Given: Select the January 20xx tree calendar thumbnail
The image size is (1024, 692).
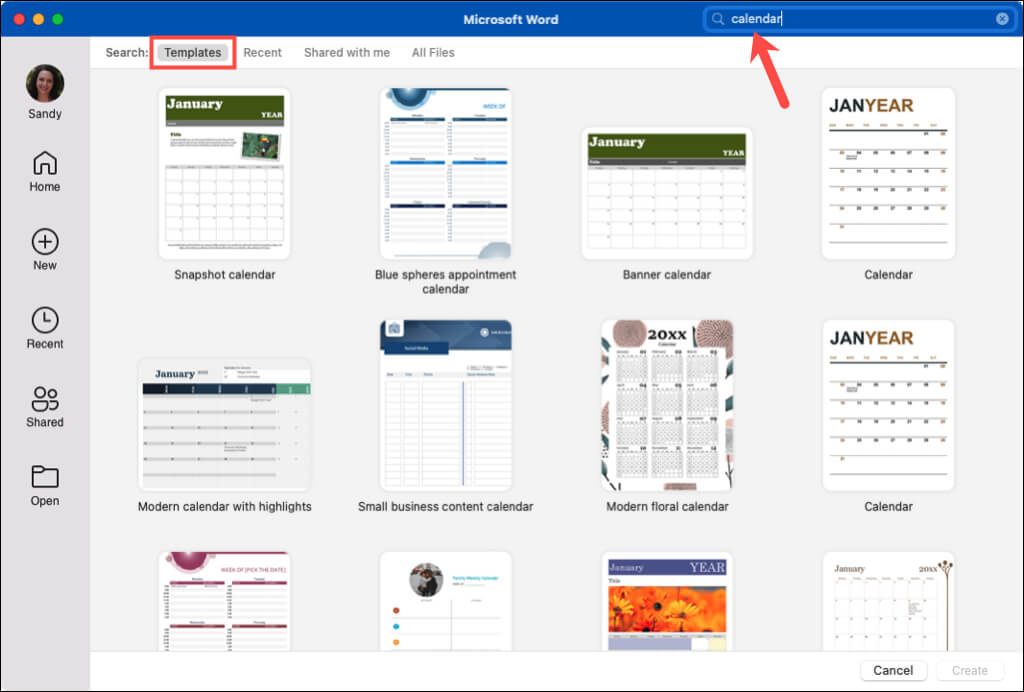Looking at the screenshot, I should (888, 601).
